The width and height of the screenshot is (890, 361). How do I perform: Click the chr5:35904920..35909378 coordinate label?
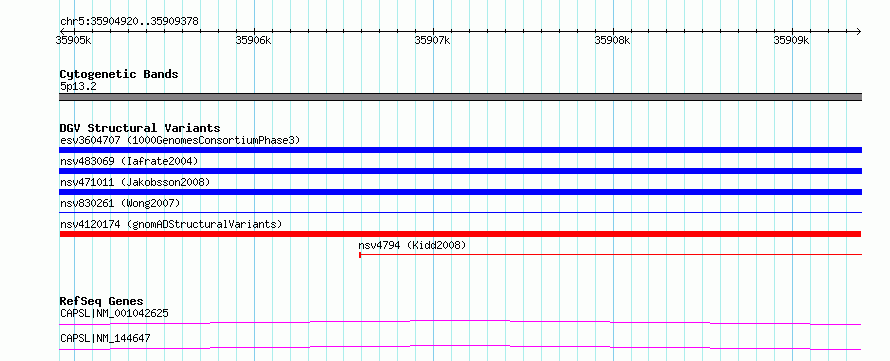(129, 21)
